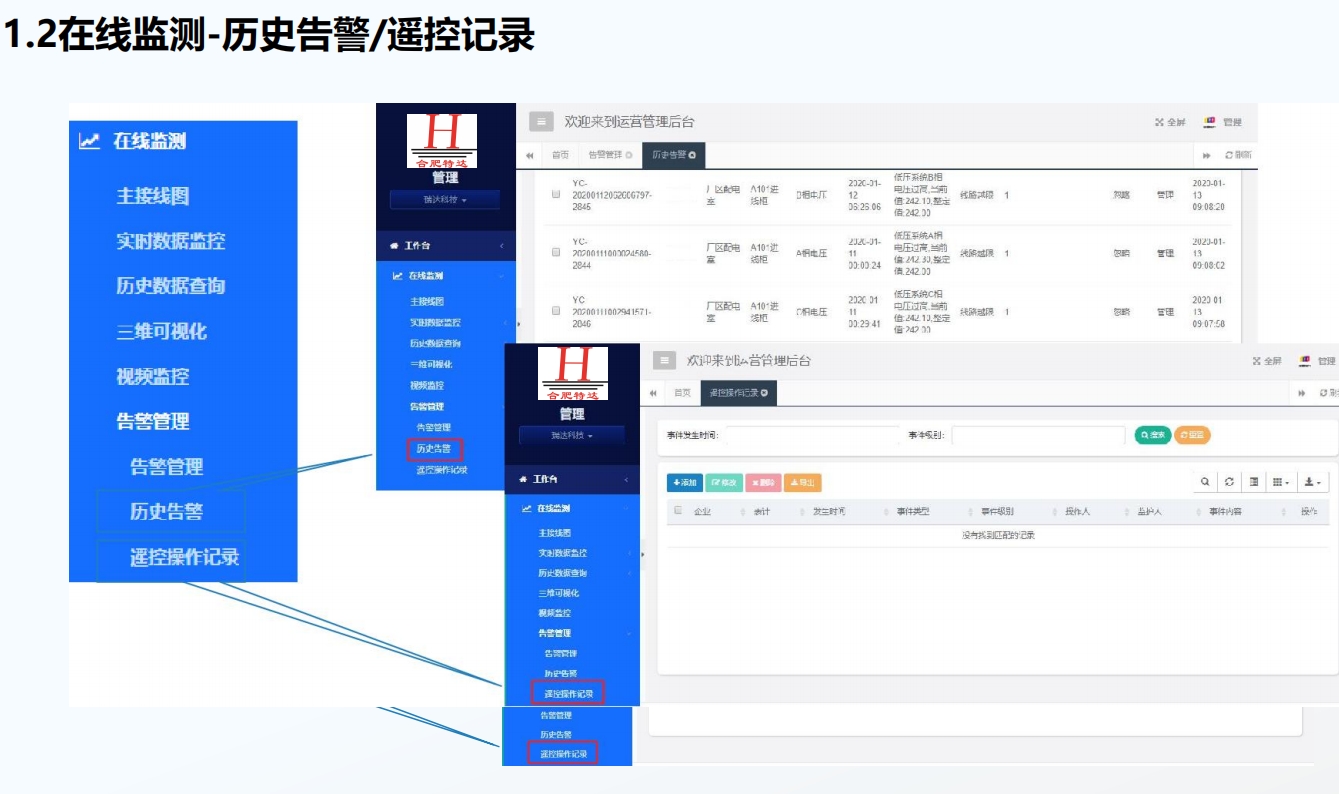Close the 历史告警 tab with its x icon
The height and width of the screenshot is (794, 1339).
[692, 155]
